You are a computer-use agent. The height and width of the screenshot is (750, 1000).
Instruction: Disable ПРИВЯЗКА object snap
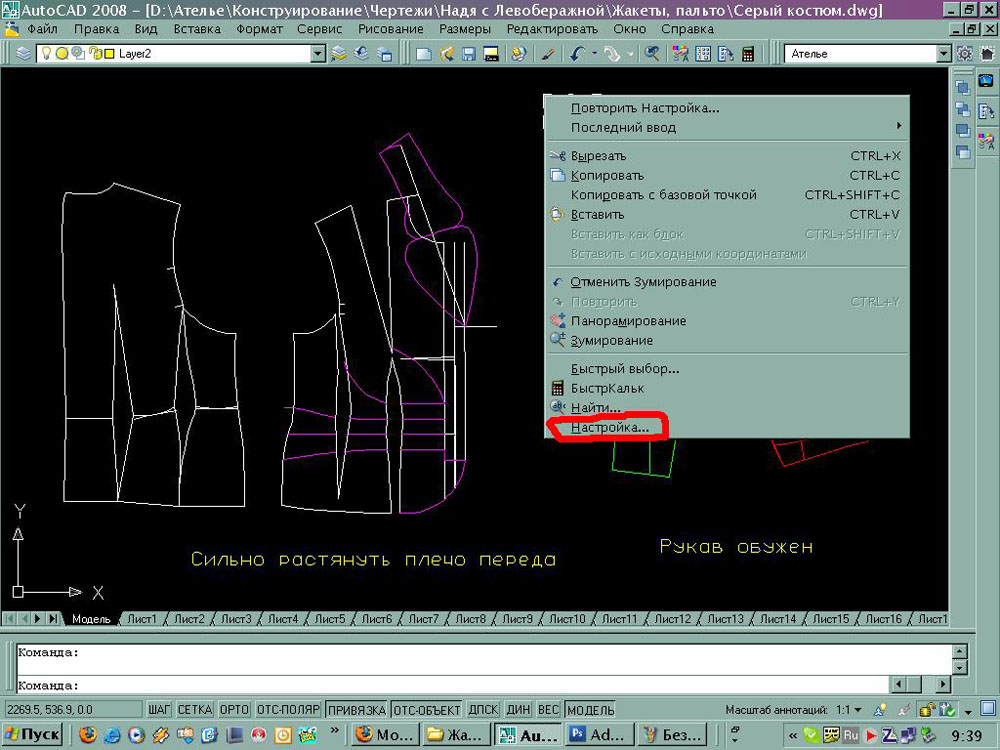(357, 709)
